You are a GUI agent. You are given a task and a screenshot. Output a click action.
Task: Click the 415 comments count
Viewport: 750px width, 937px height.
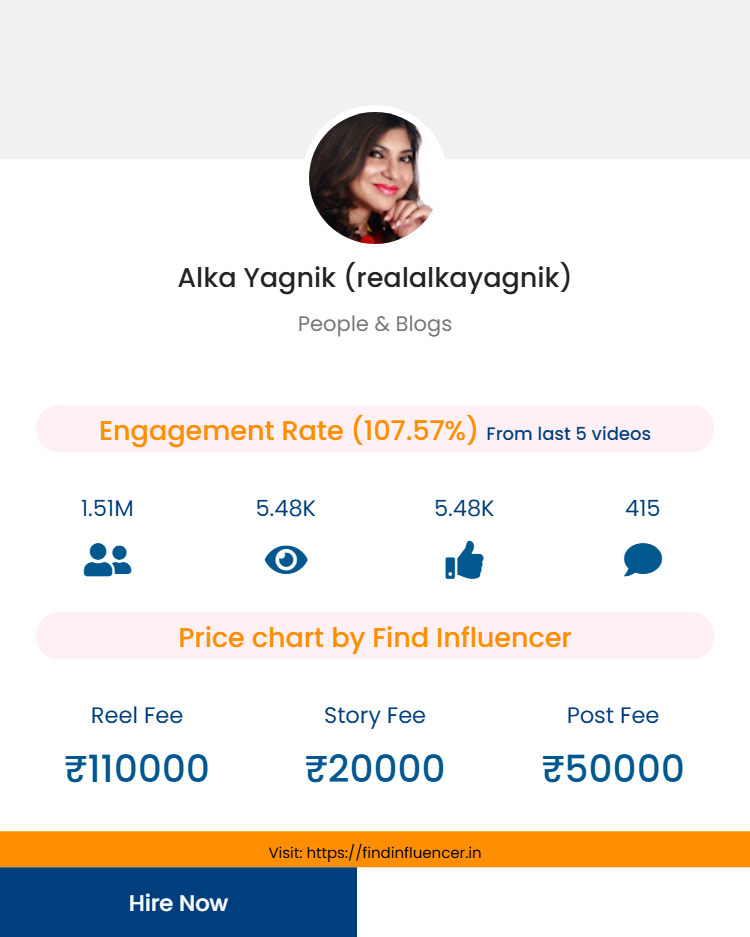pos(642,509)
